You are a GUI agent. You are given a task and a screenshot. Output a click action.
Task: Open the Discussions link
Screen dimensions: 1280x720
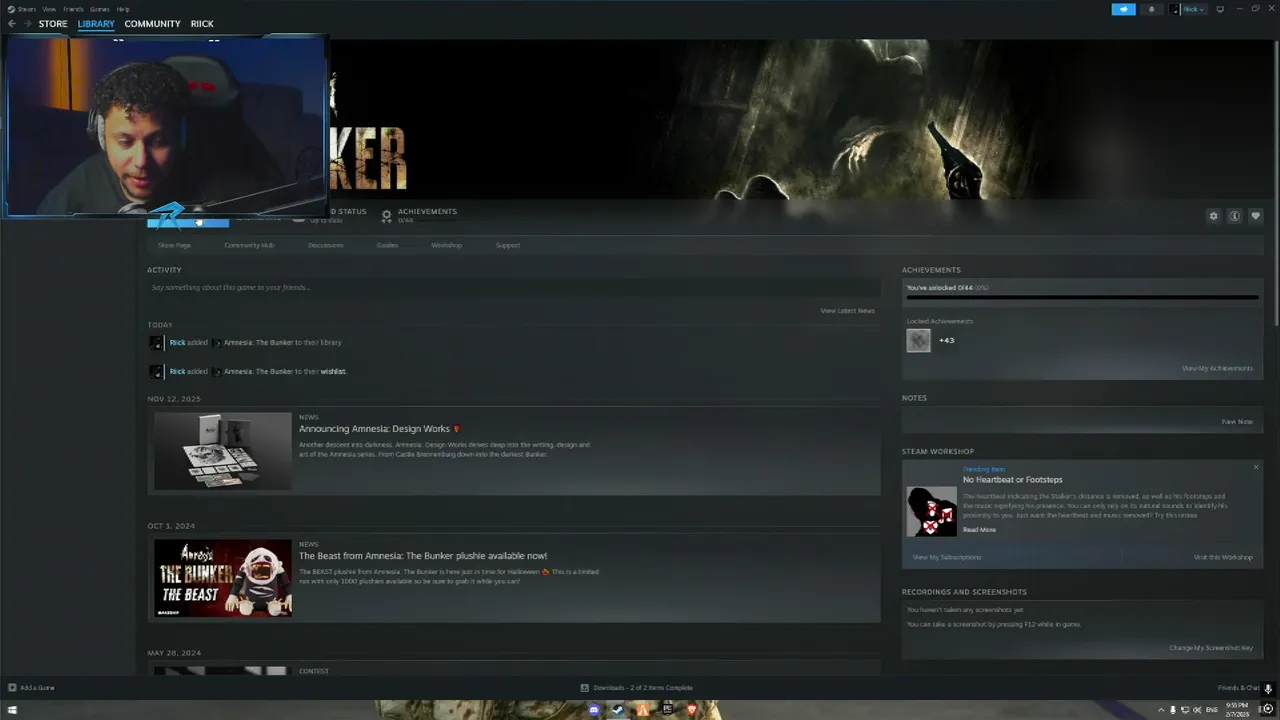tap(326, 245)
